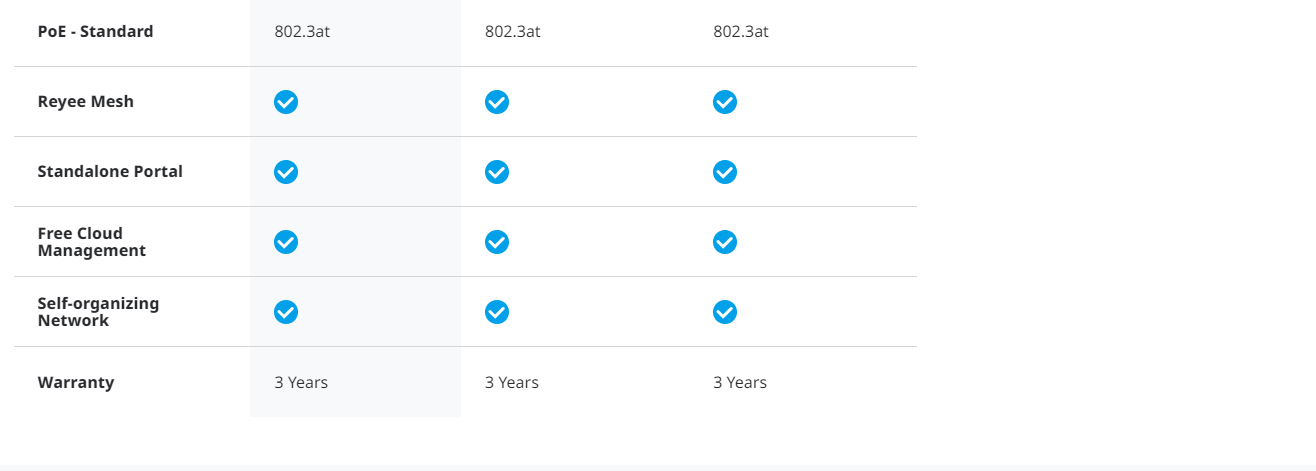The height and width of the screenshot is (471, 1316).
Task: Click the Reyee Mesh row label
Action: point(86,102)
